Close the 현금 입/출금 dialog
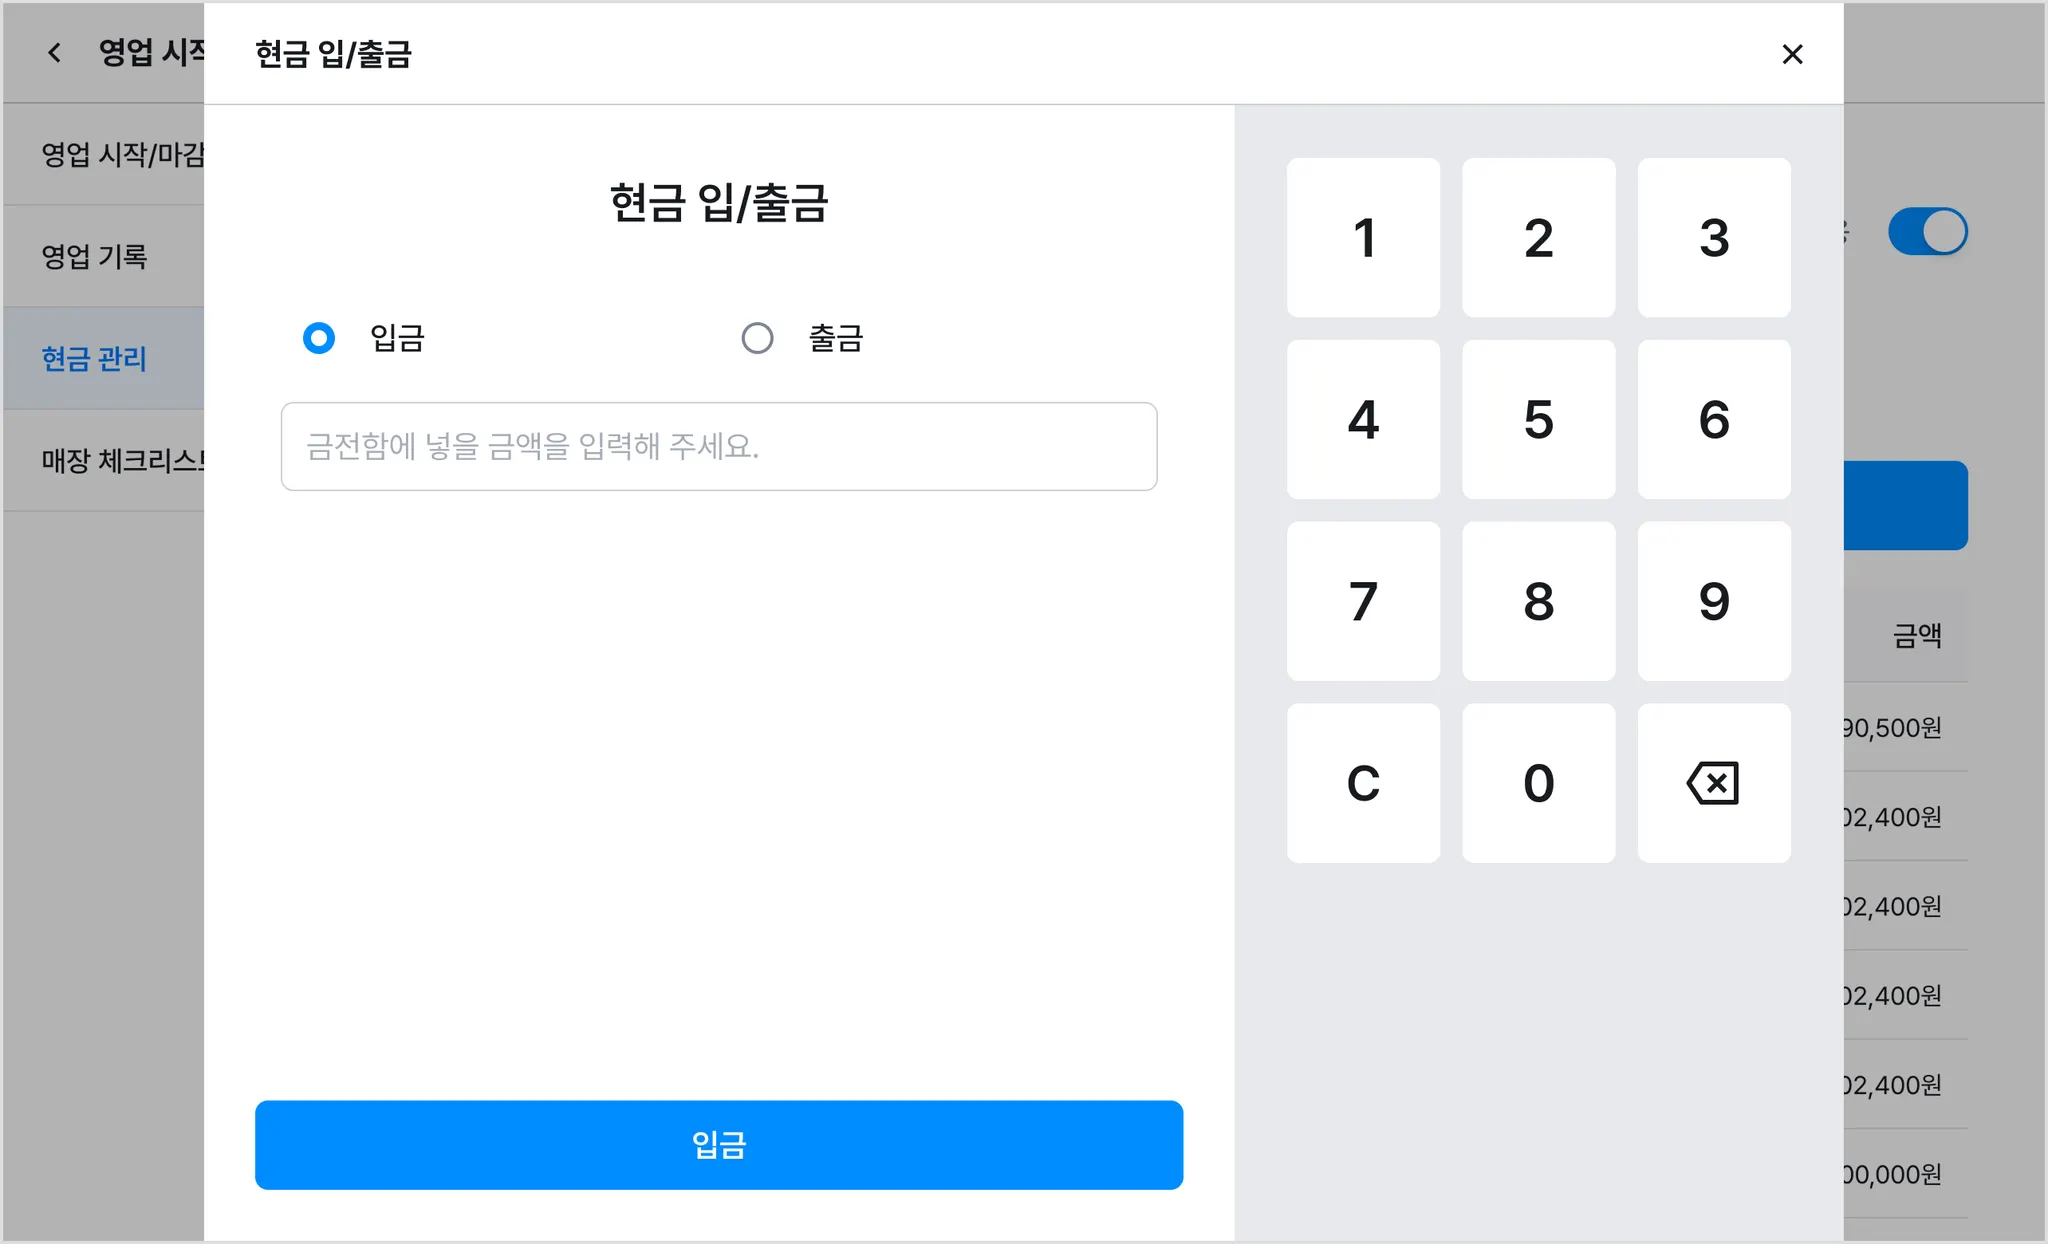 (x=1792, y=54)
